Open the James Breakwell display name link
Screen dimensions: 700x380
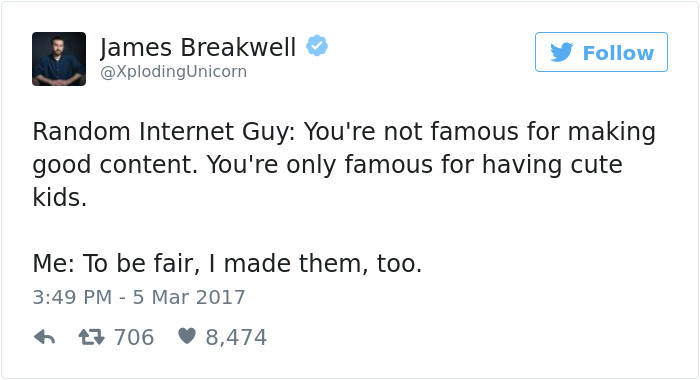[198, 47]
